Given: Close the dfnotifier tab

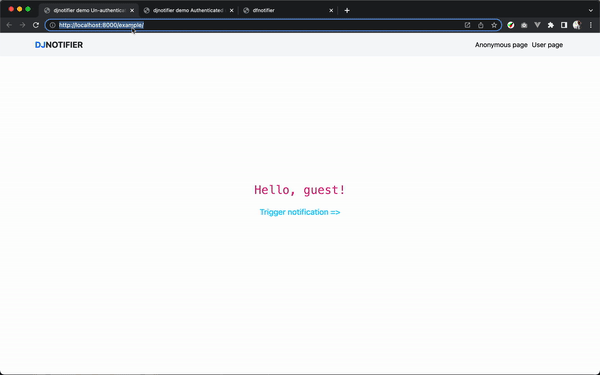Looking at the screenshot, I should point(331,10).
